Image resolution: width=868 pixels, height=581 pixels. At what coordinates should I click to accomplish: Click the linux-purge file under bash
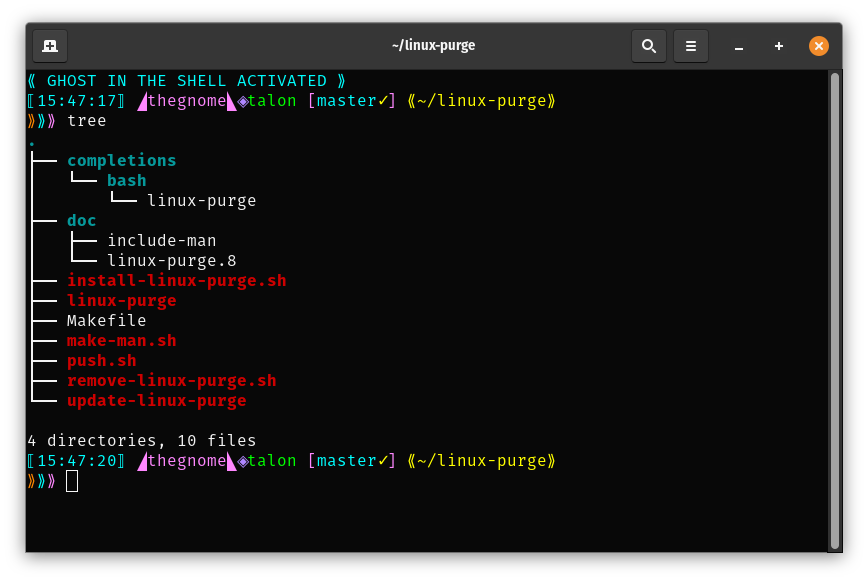202,200
